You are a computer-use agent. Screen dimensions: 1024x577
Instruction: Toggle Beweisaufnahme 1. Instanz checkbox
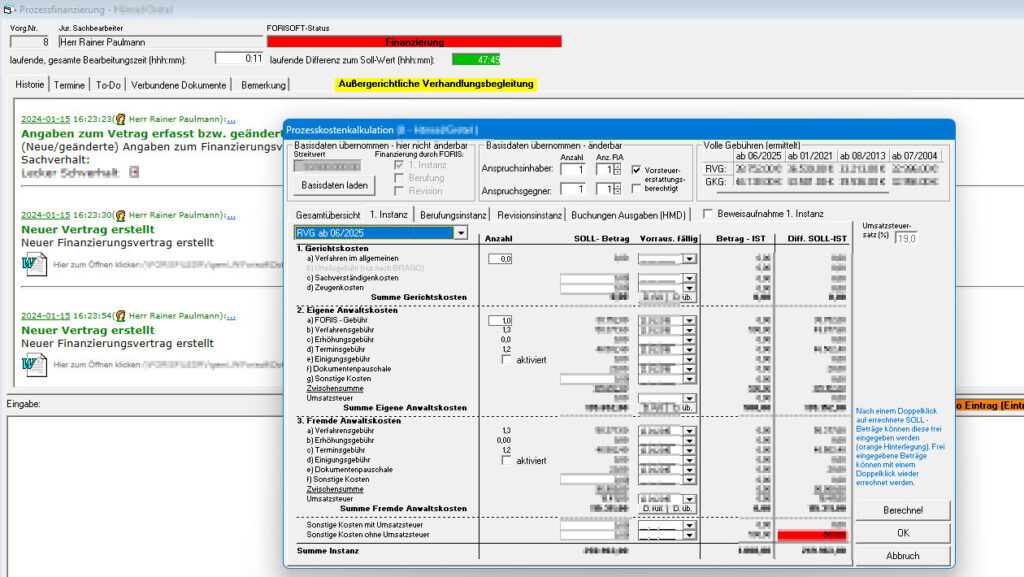[707, 213]
